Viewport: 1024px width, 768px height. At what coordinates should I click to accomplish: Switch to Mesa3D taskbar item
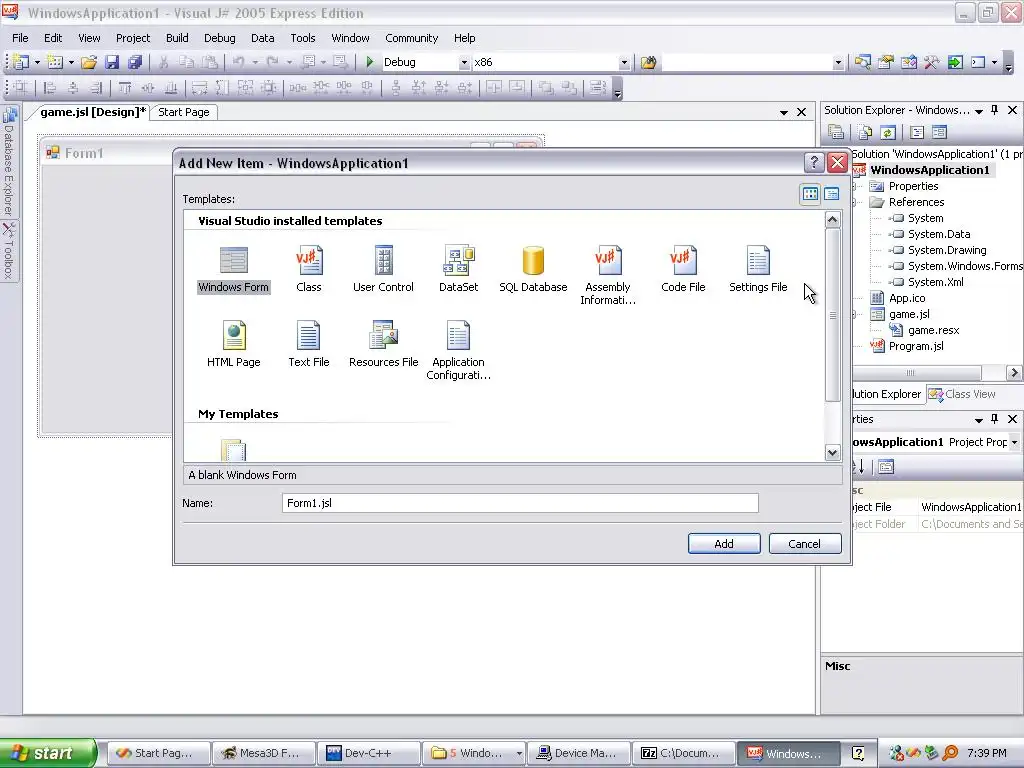[x=263, y=753]
